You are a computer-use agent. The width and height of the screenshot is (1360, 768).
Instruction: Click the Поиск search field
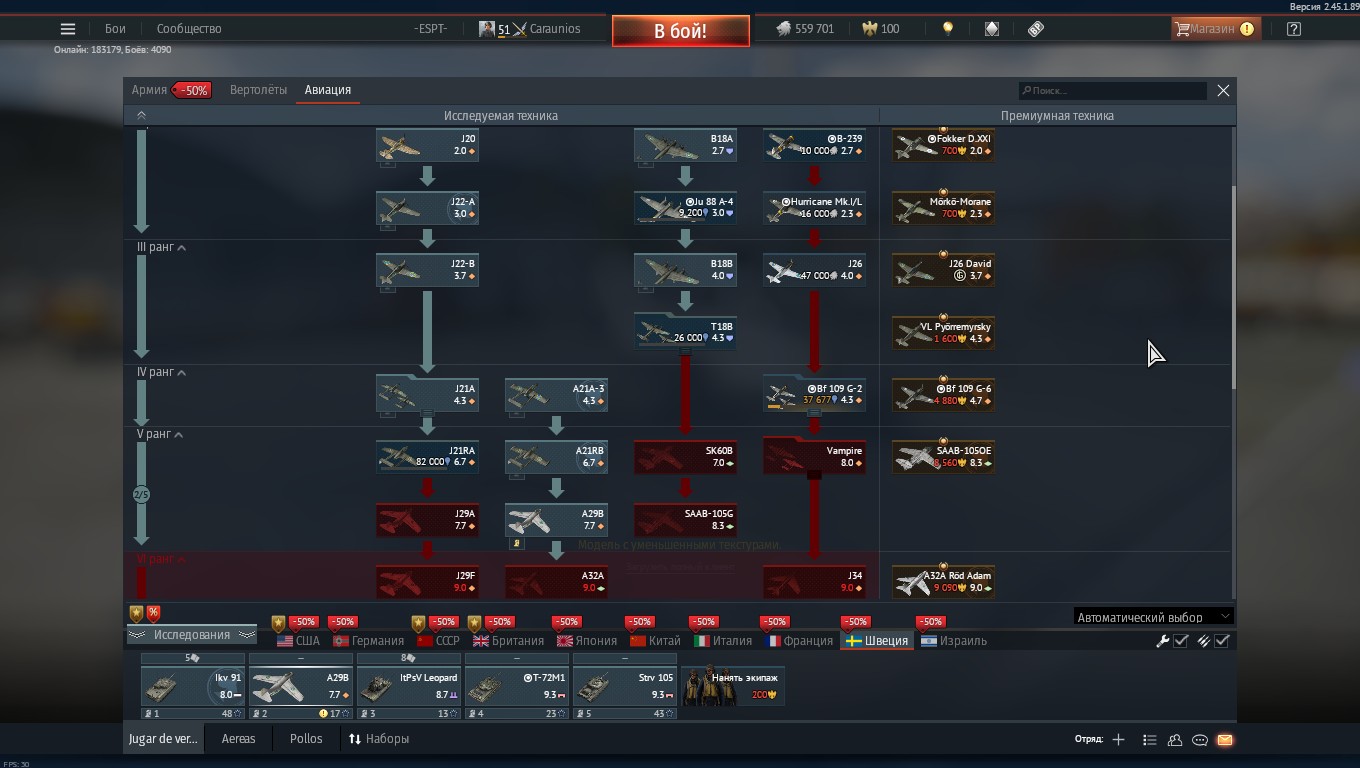coord(1112,91)
